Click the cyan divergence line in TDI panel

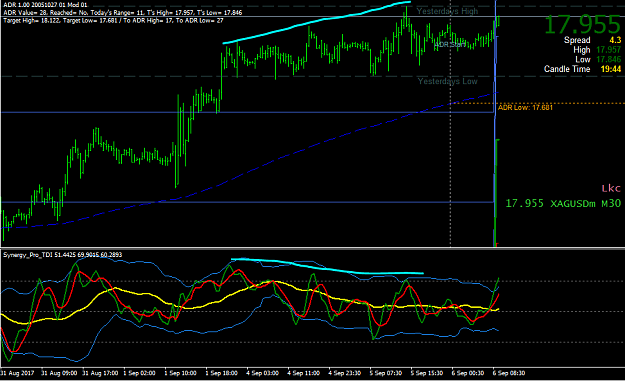click(327, 267)
